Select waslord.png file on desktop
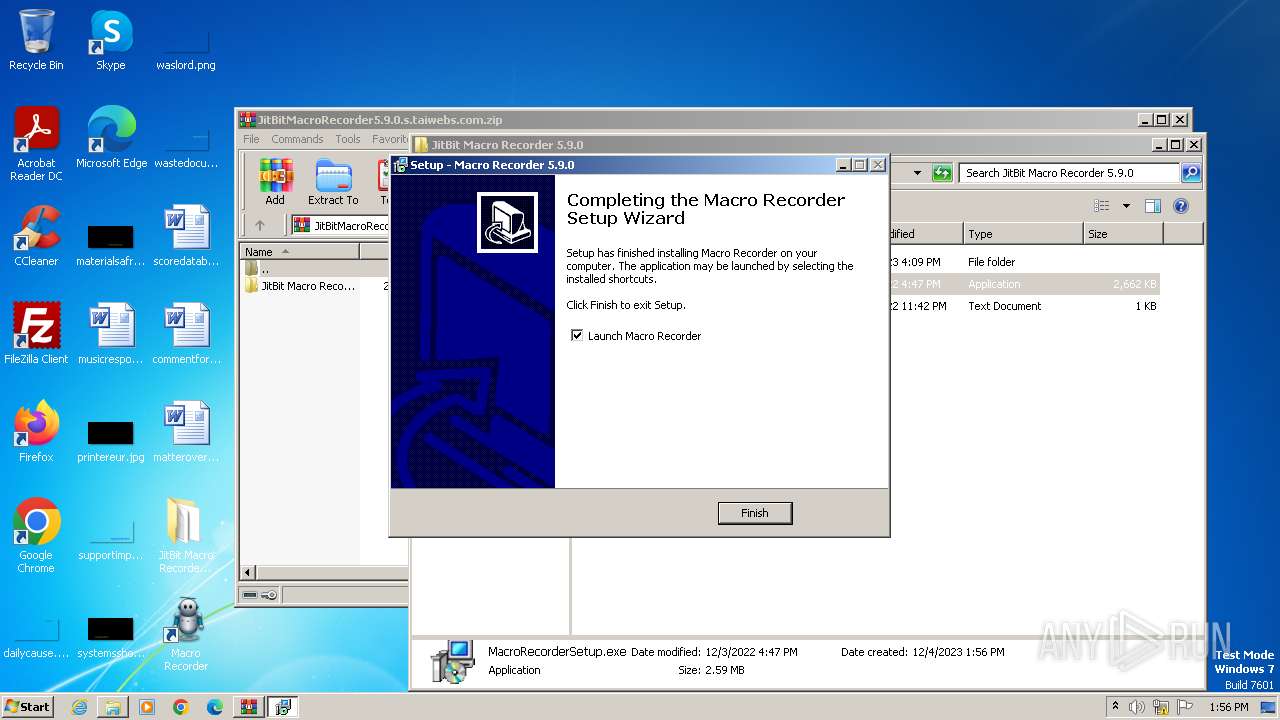This screenshot has height=720, width=1280. point(186,50)
